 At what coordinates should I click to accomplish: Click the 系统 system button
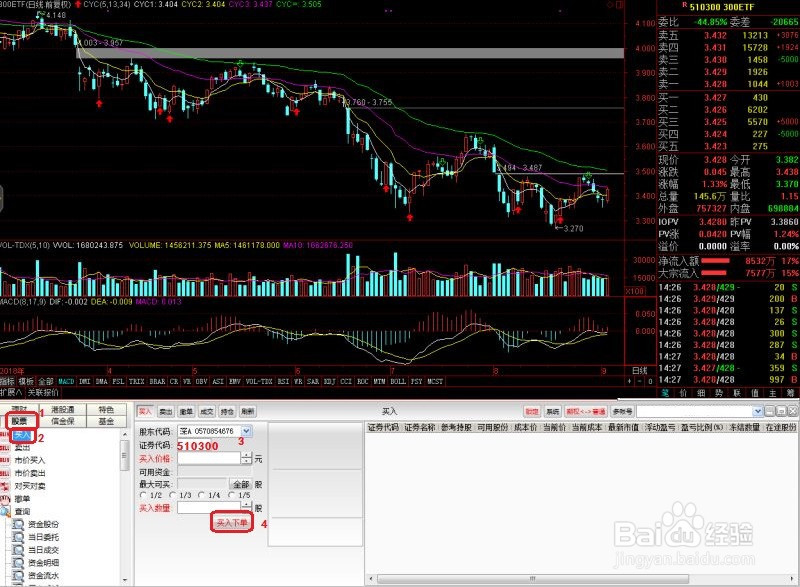(553, 411)
